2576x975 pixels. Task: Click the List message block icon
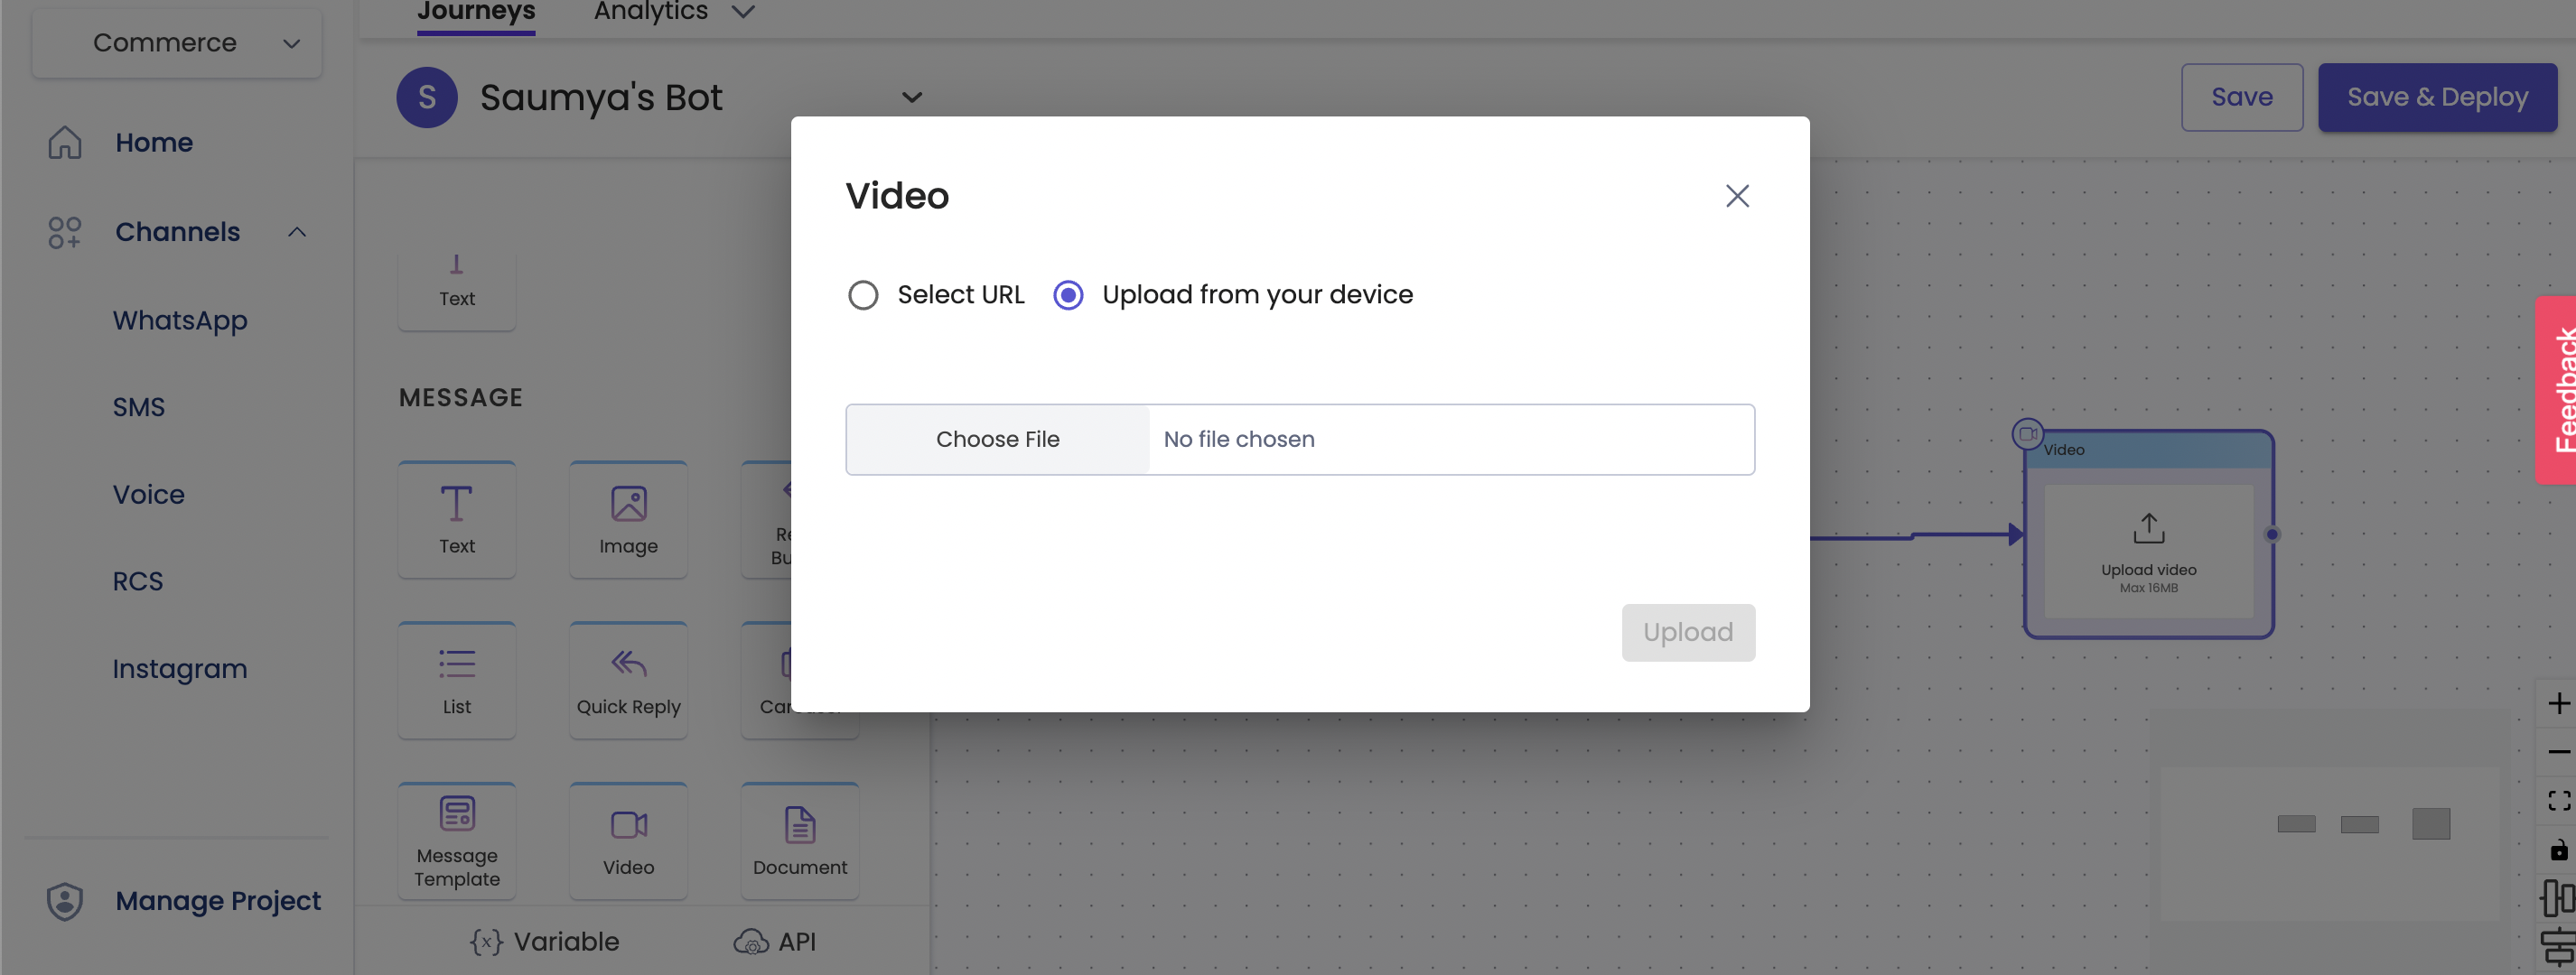tap(456, 664)
